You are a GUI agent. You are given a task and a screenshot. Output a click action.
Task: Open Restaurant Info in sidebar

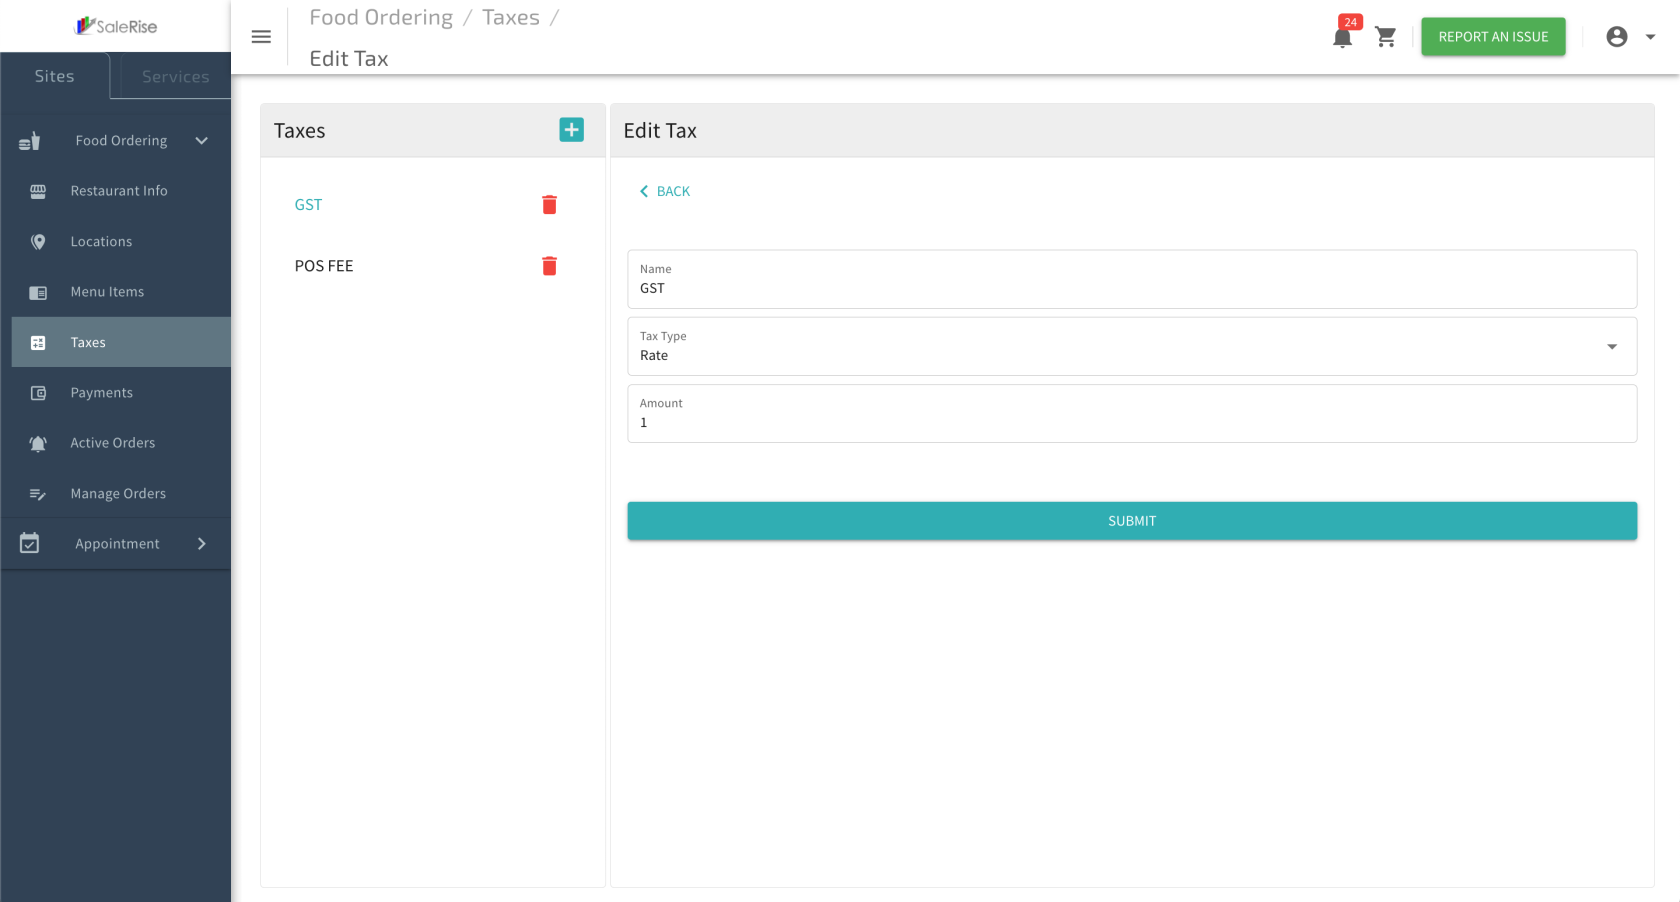pos(119,191)
